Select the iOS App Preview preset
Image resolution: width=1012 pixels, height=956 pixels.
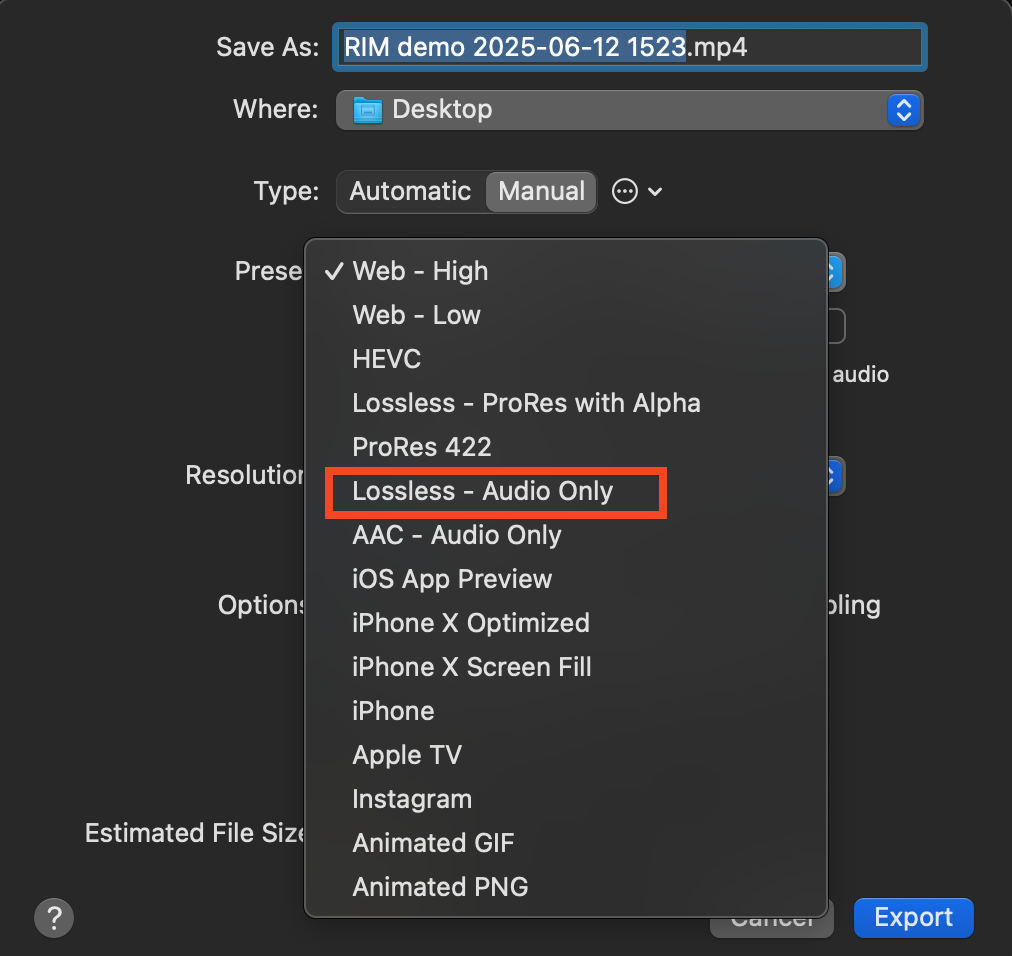coord(452,579)
